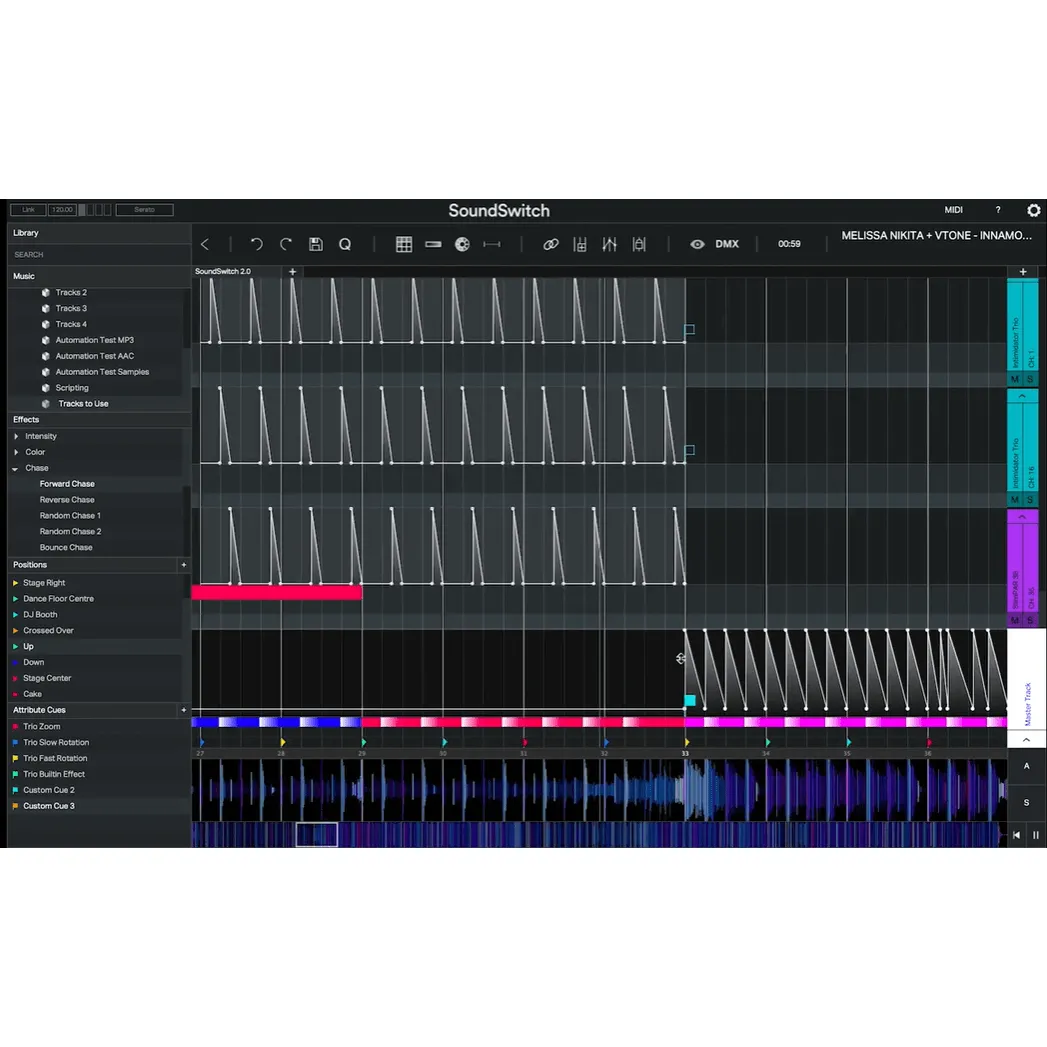Click the Q quantize icon

point(345,244)
